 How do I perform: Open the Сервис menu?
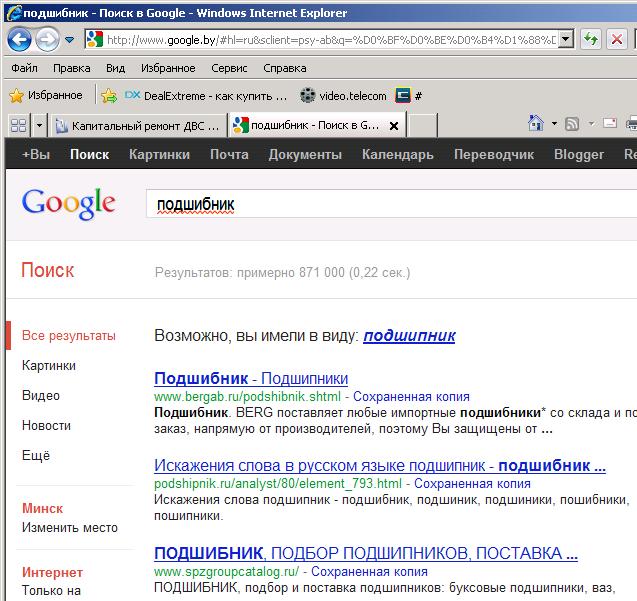coord(229,68)
